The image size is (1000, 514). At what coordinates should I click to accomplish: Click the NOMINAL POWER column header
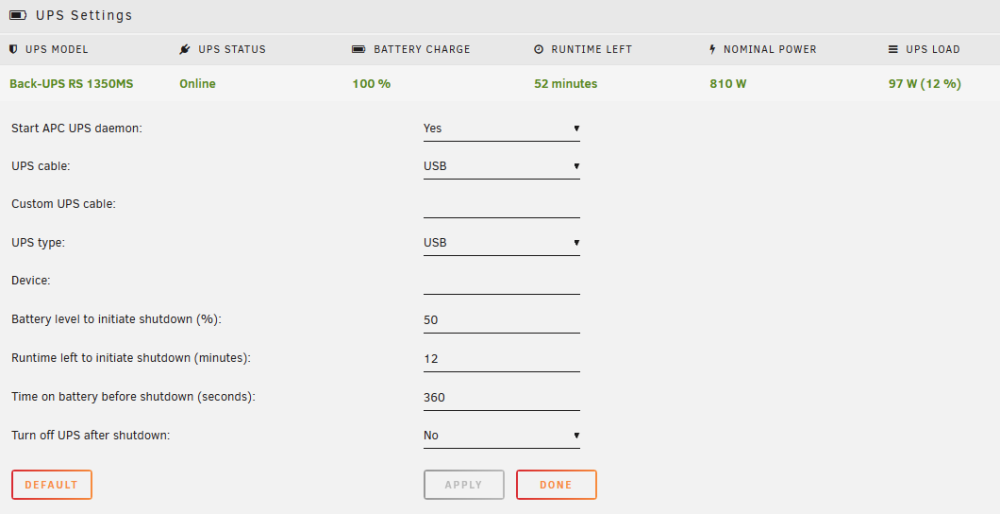coord(770,49)
